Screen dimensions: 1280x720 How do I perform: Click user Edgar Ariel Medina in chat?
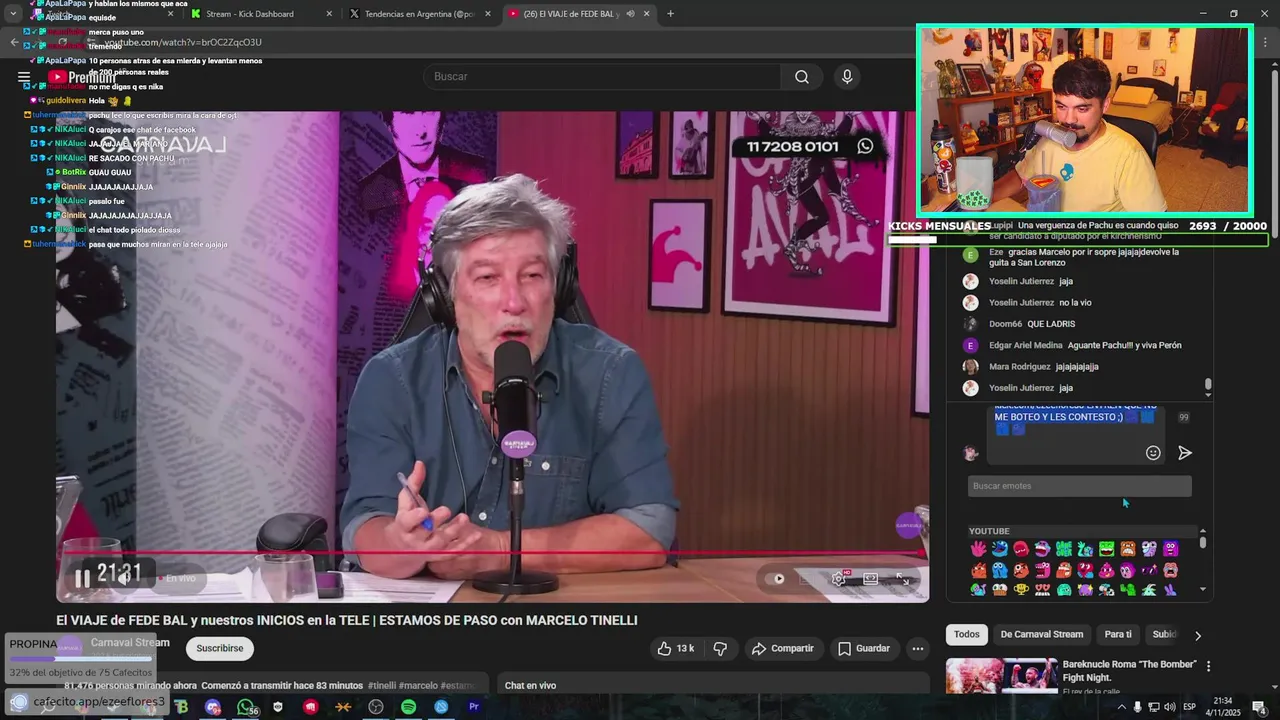(1025, 346)
